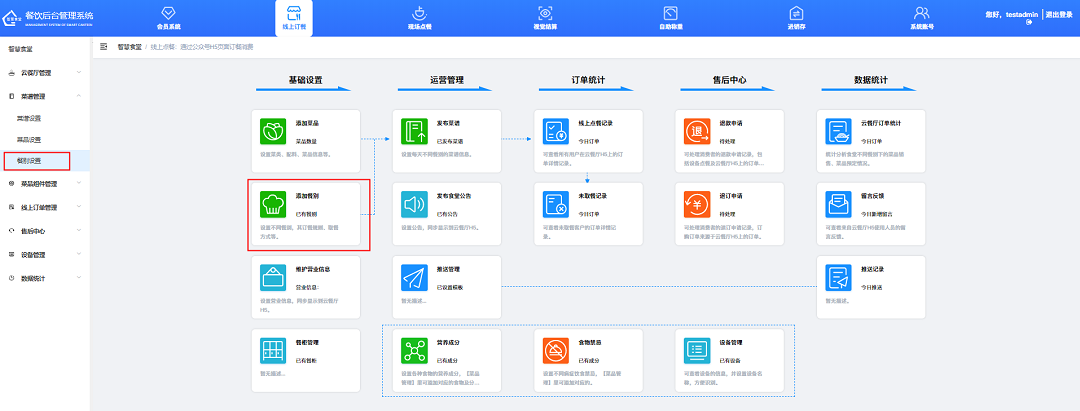Click the green 添加菜品 vegetable icon

(x=270, y=132)
